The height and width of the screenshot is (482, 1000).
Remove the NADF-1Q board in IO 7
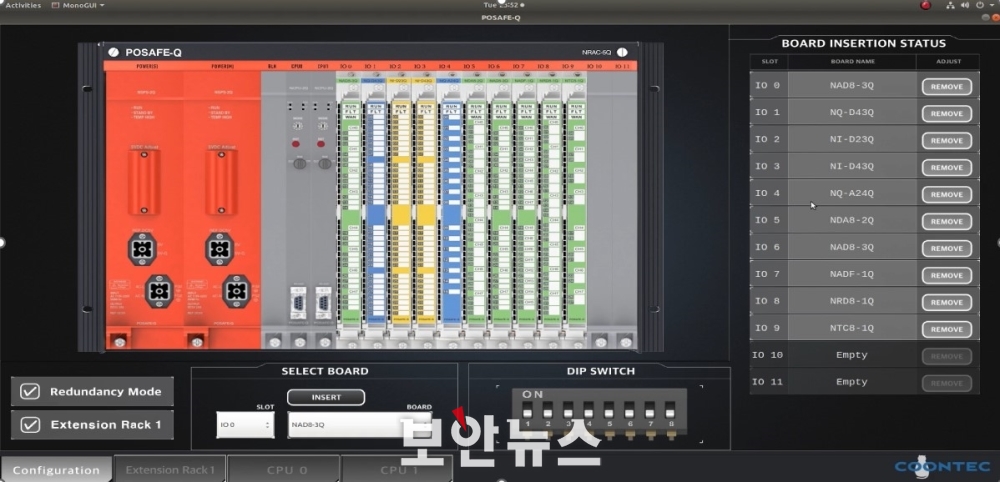(946, 275)
